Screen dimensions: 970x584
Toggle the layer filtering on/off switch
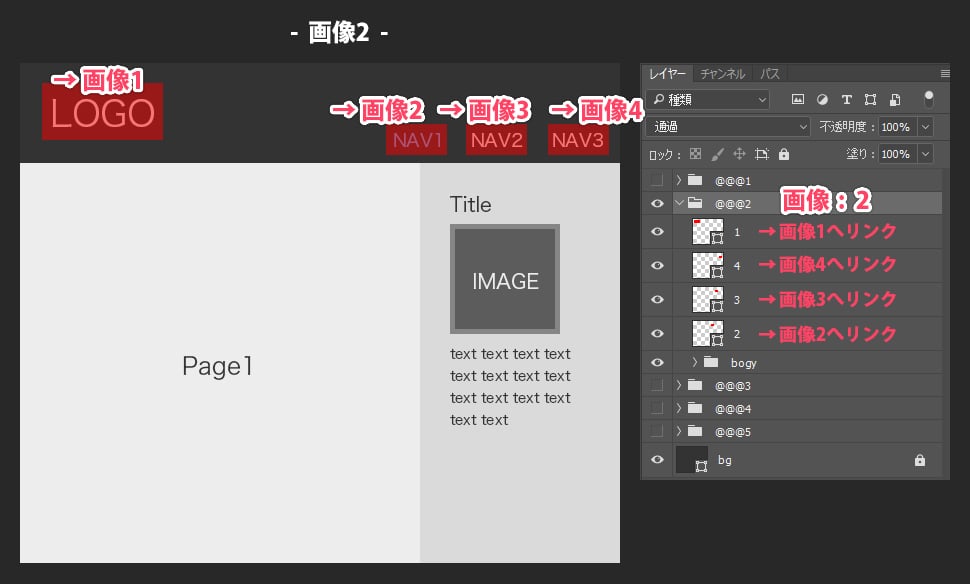929,99
